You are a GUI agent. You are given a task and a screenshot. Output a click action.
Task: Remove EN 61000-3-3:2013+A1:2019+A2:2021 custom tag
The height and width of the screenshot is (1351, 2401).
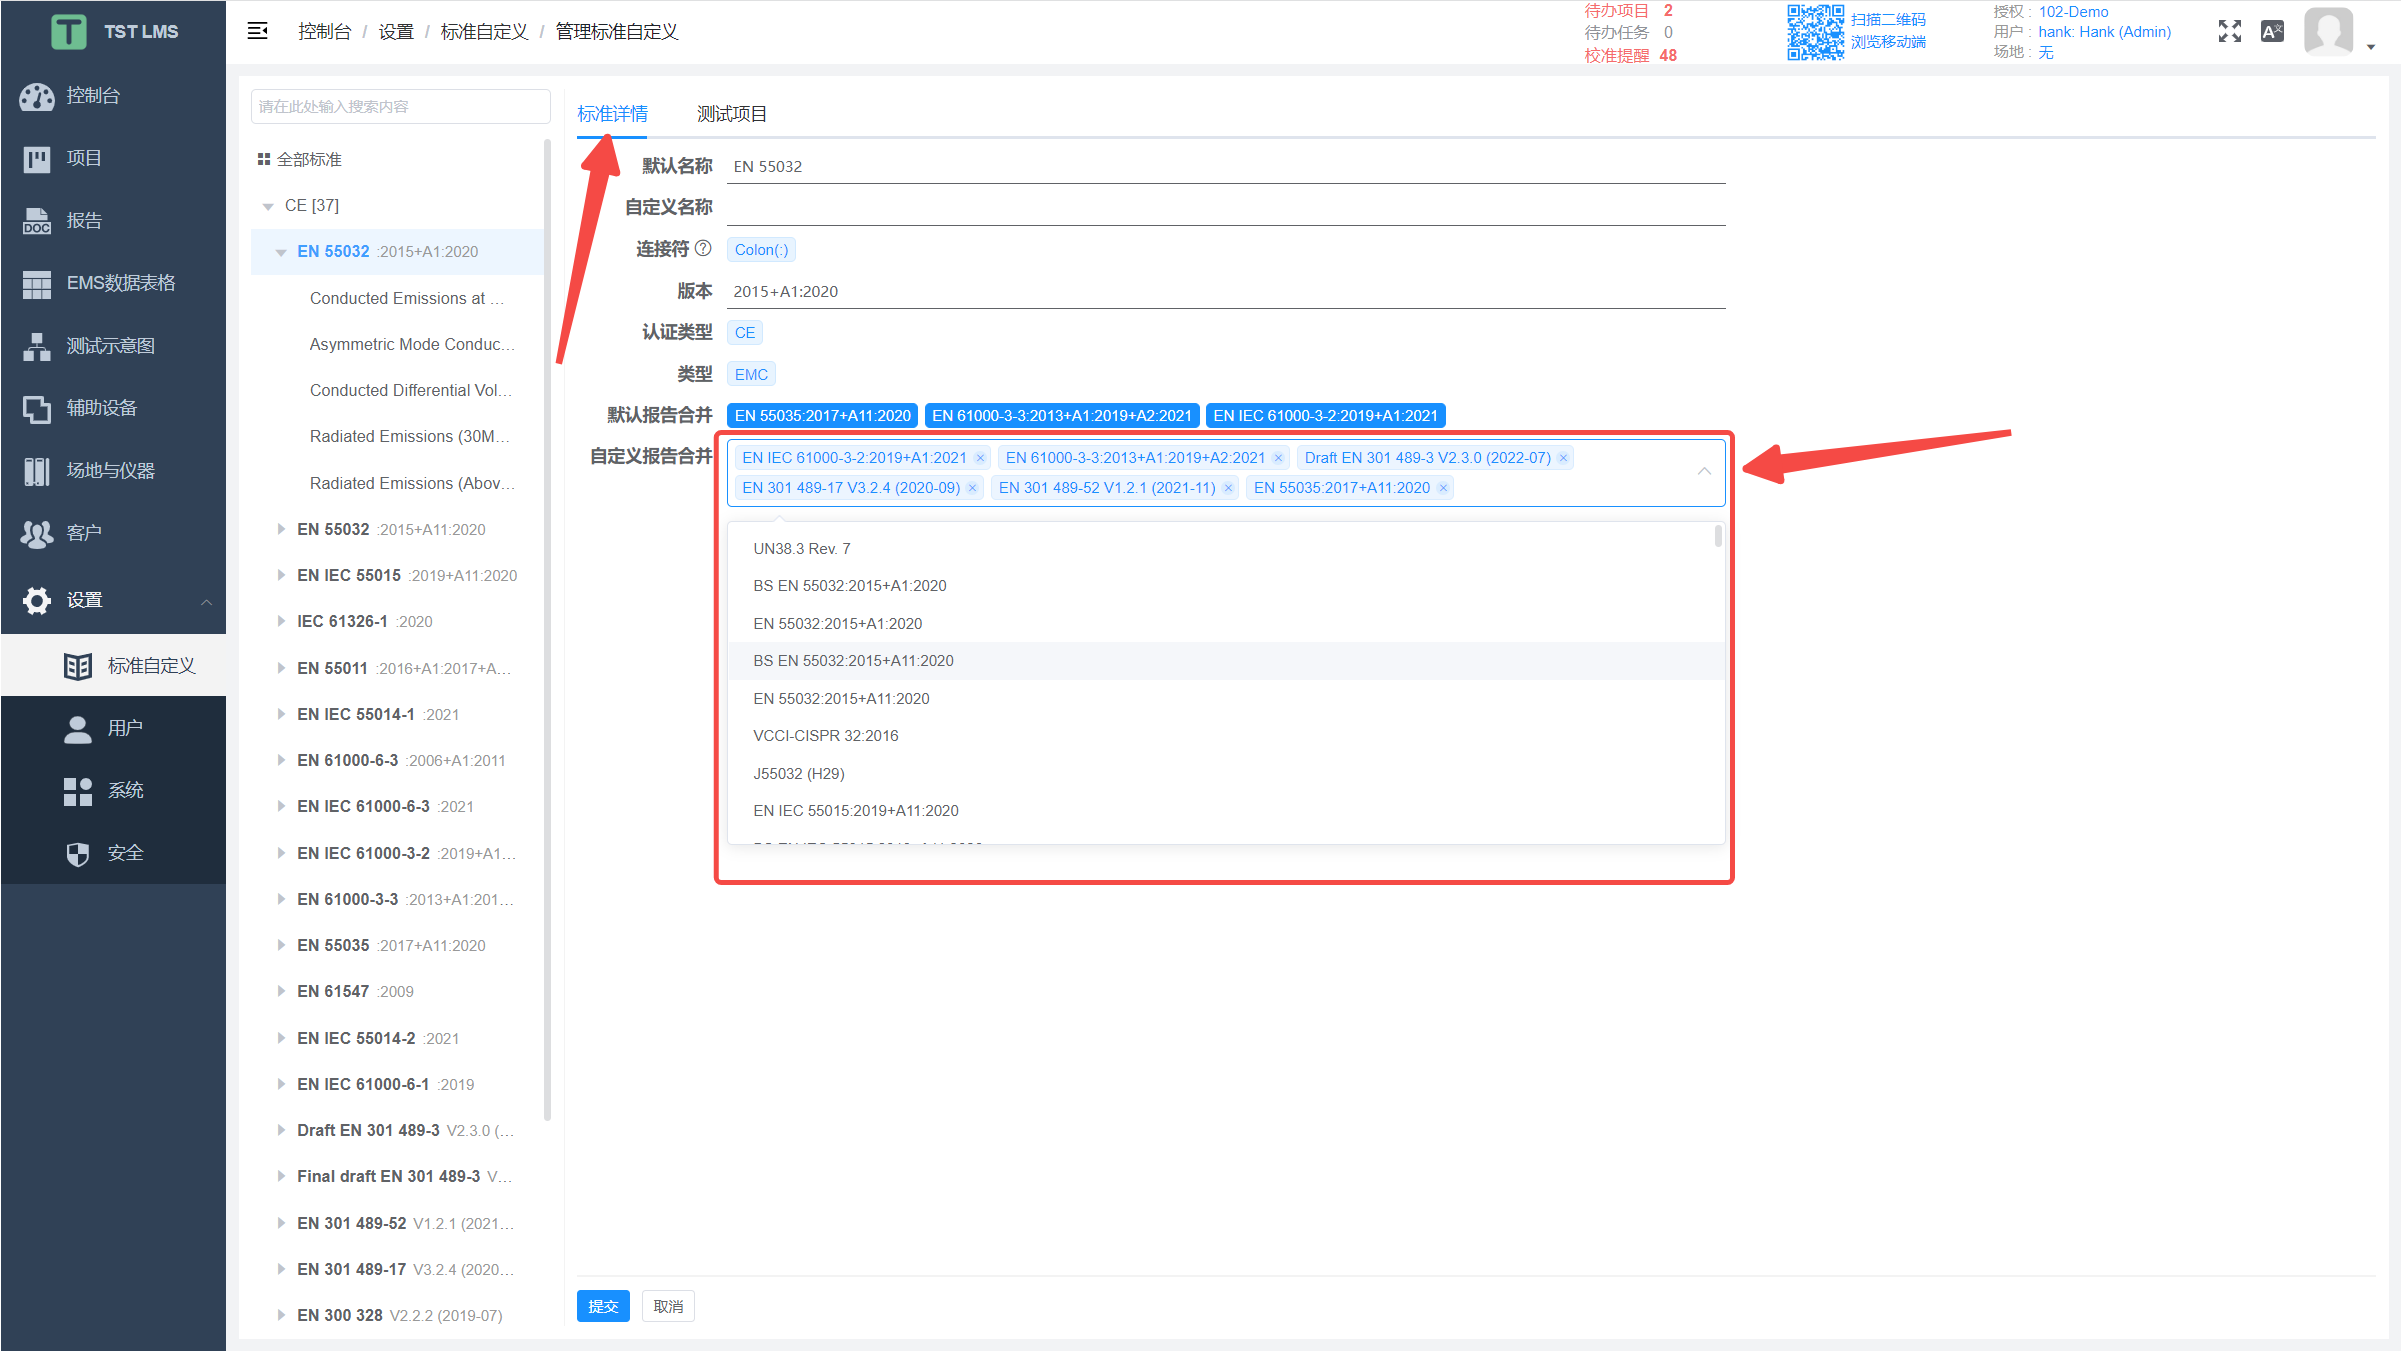click(x=1278, y=458)
